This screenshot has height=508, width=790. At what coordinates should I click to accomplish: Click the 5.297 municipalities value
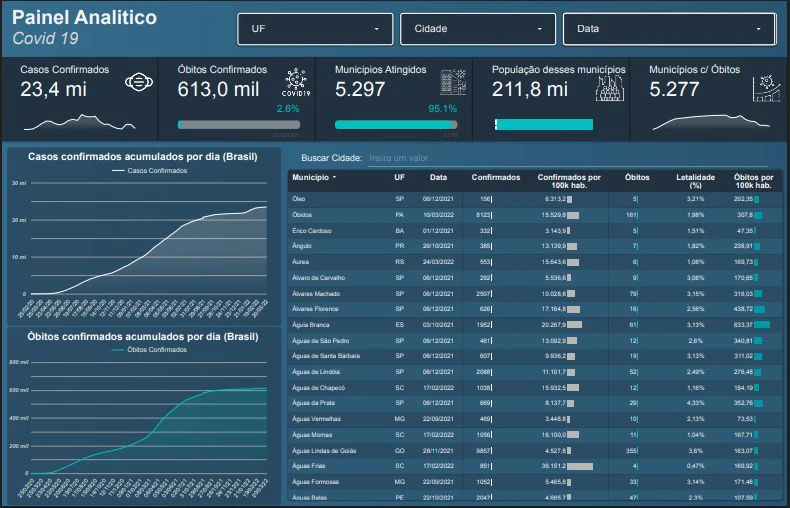pos(360,89)
